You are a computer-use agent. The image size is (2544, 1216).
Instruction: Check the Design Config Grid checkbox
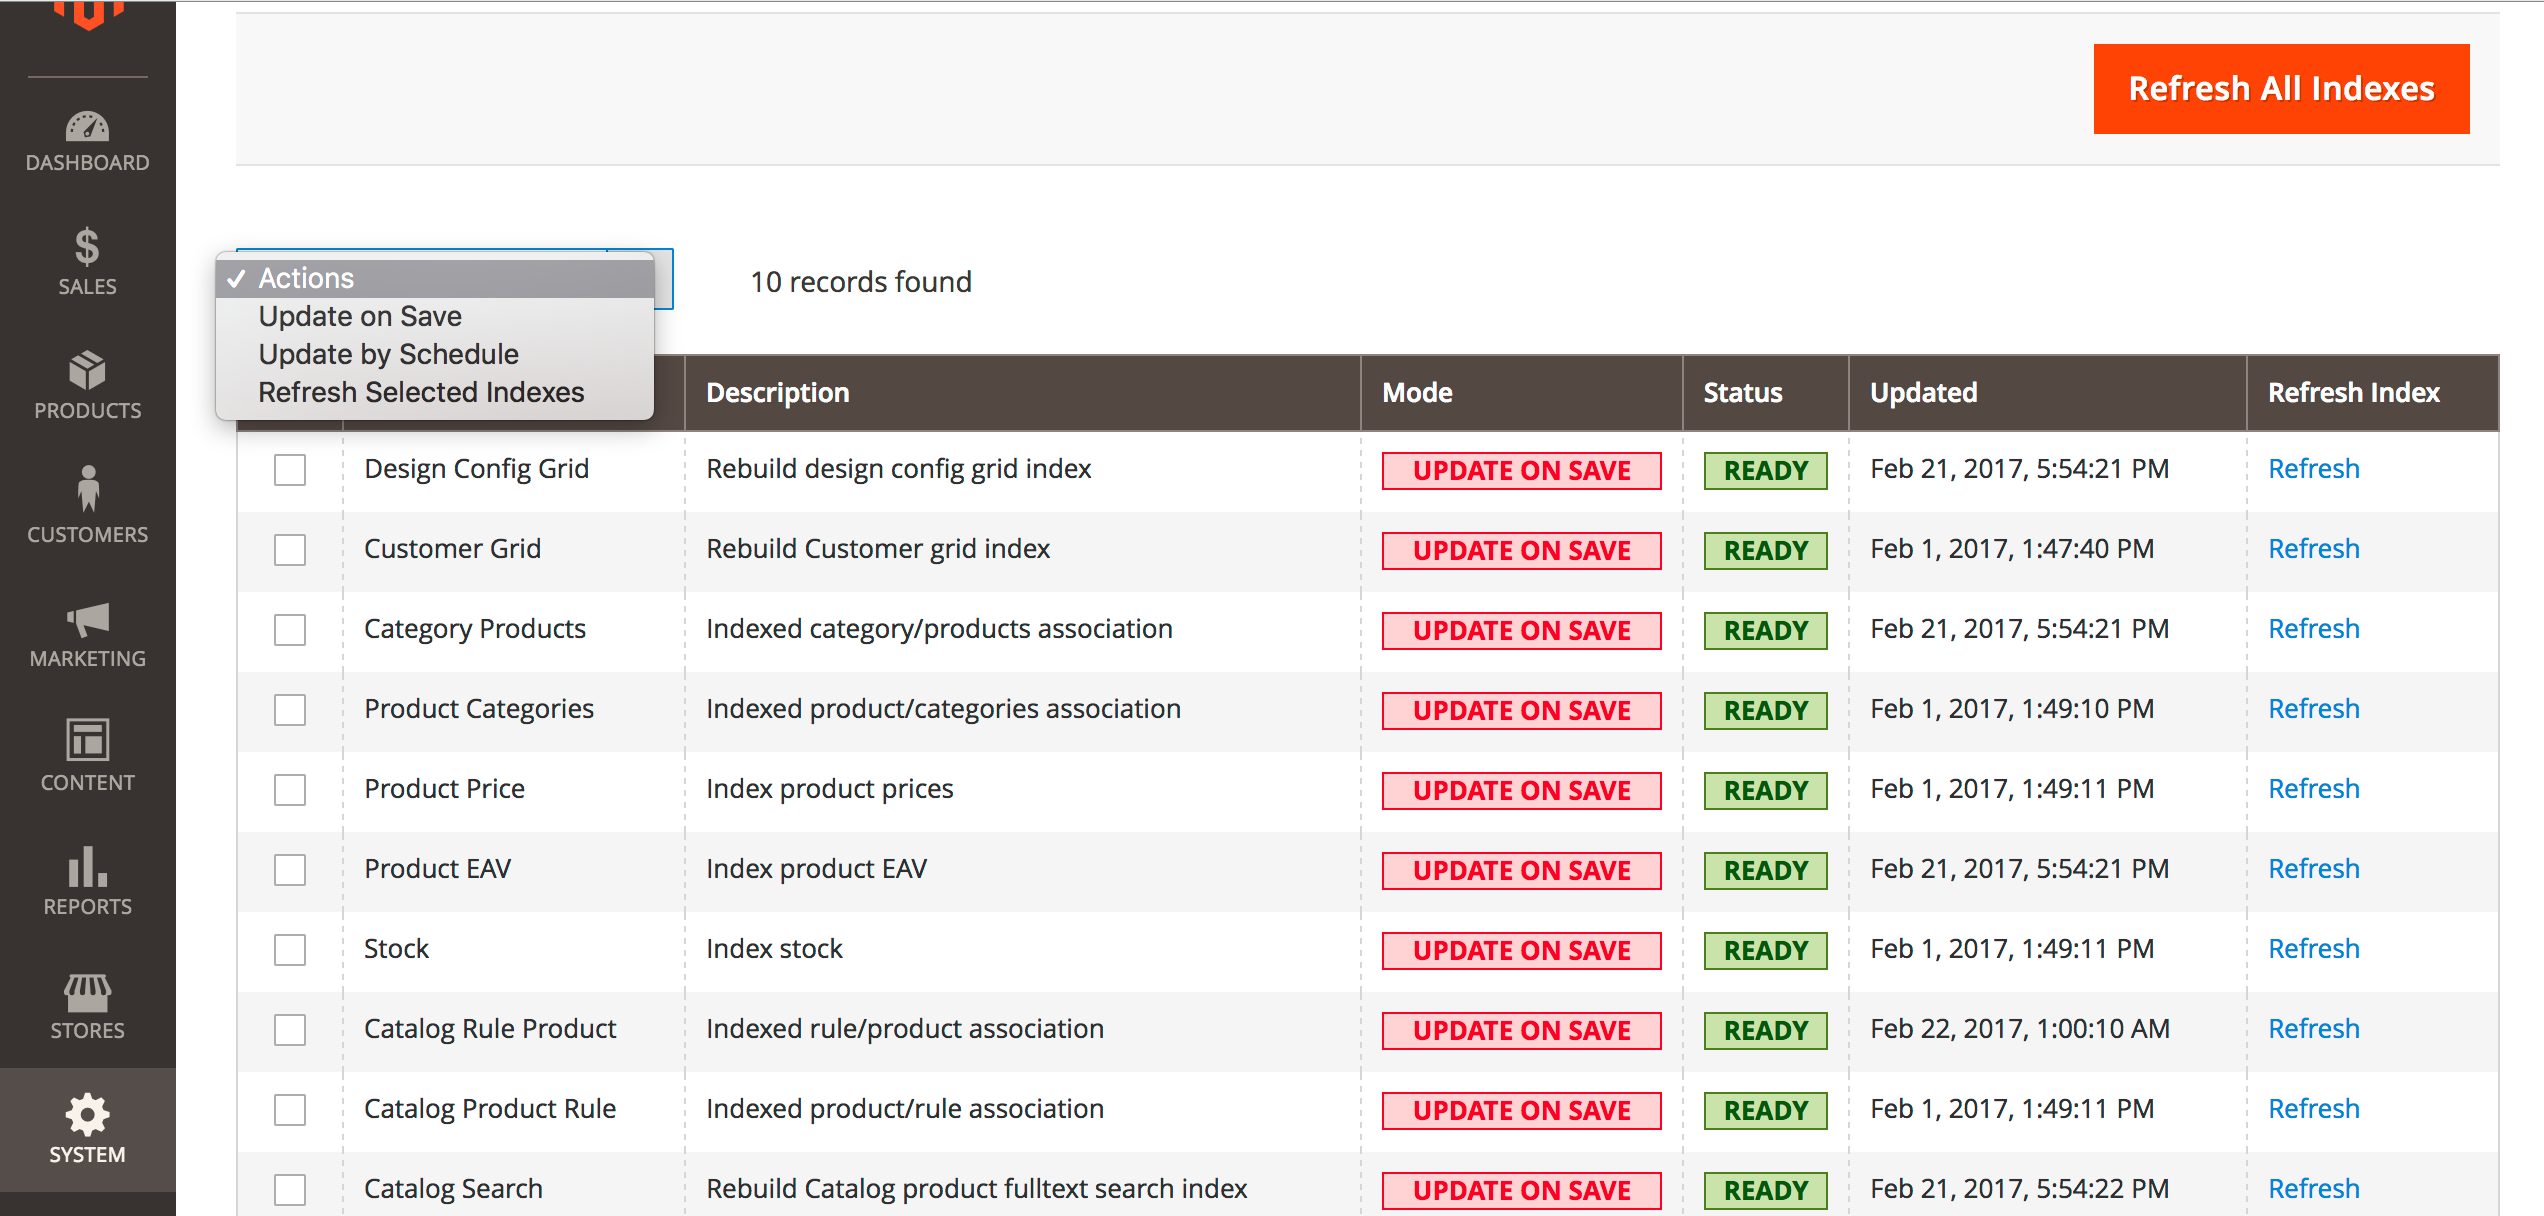coord(290,470)
